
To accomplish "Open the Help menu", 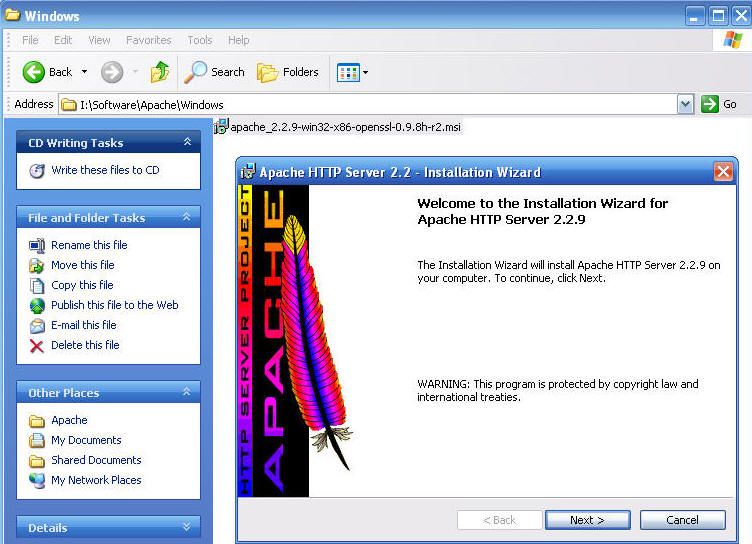I will [x=238, y=40].
